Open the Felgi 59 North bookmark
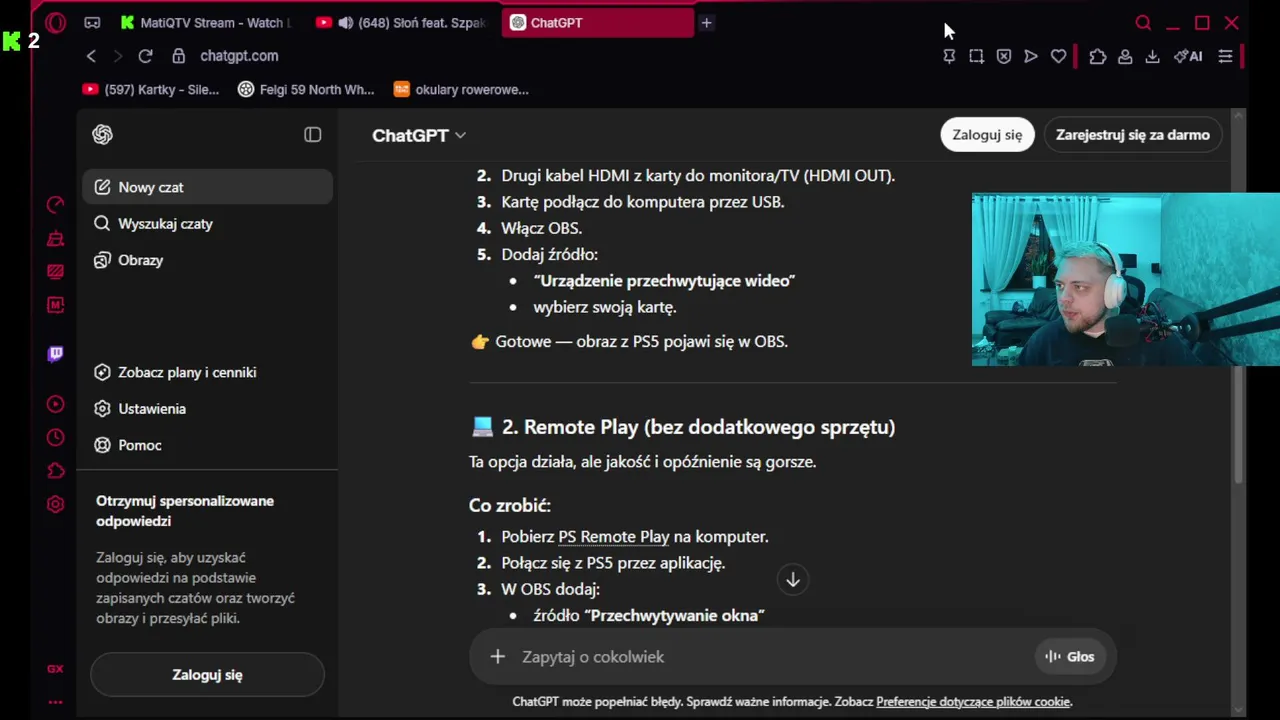The image size is (1280, 720). point(306,90)
